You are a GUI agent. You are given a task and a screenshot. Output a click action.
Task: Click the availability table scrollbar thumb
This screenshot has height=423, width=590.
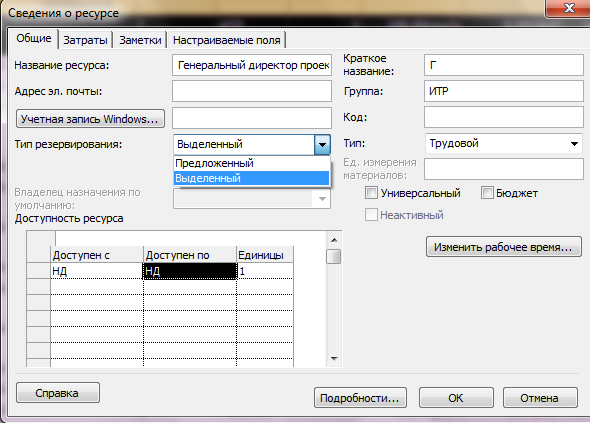[334, 257]
